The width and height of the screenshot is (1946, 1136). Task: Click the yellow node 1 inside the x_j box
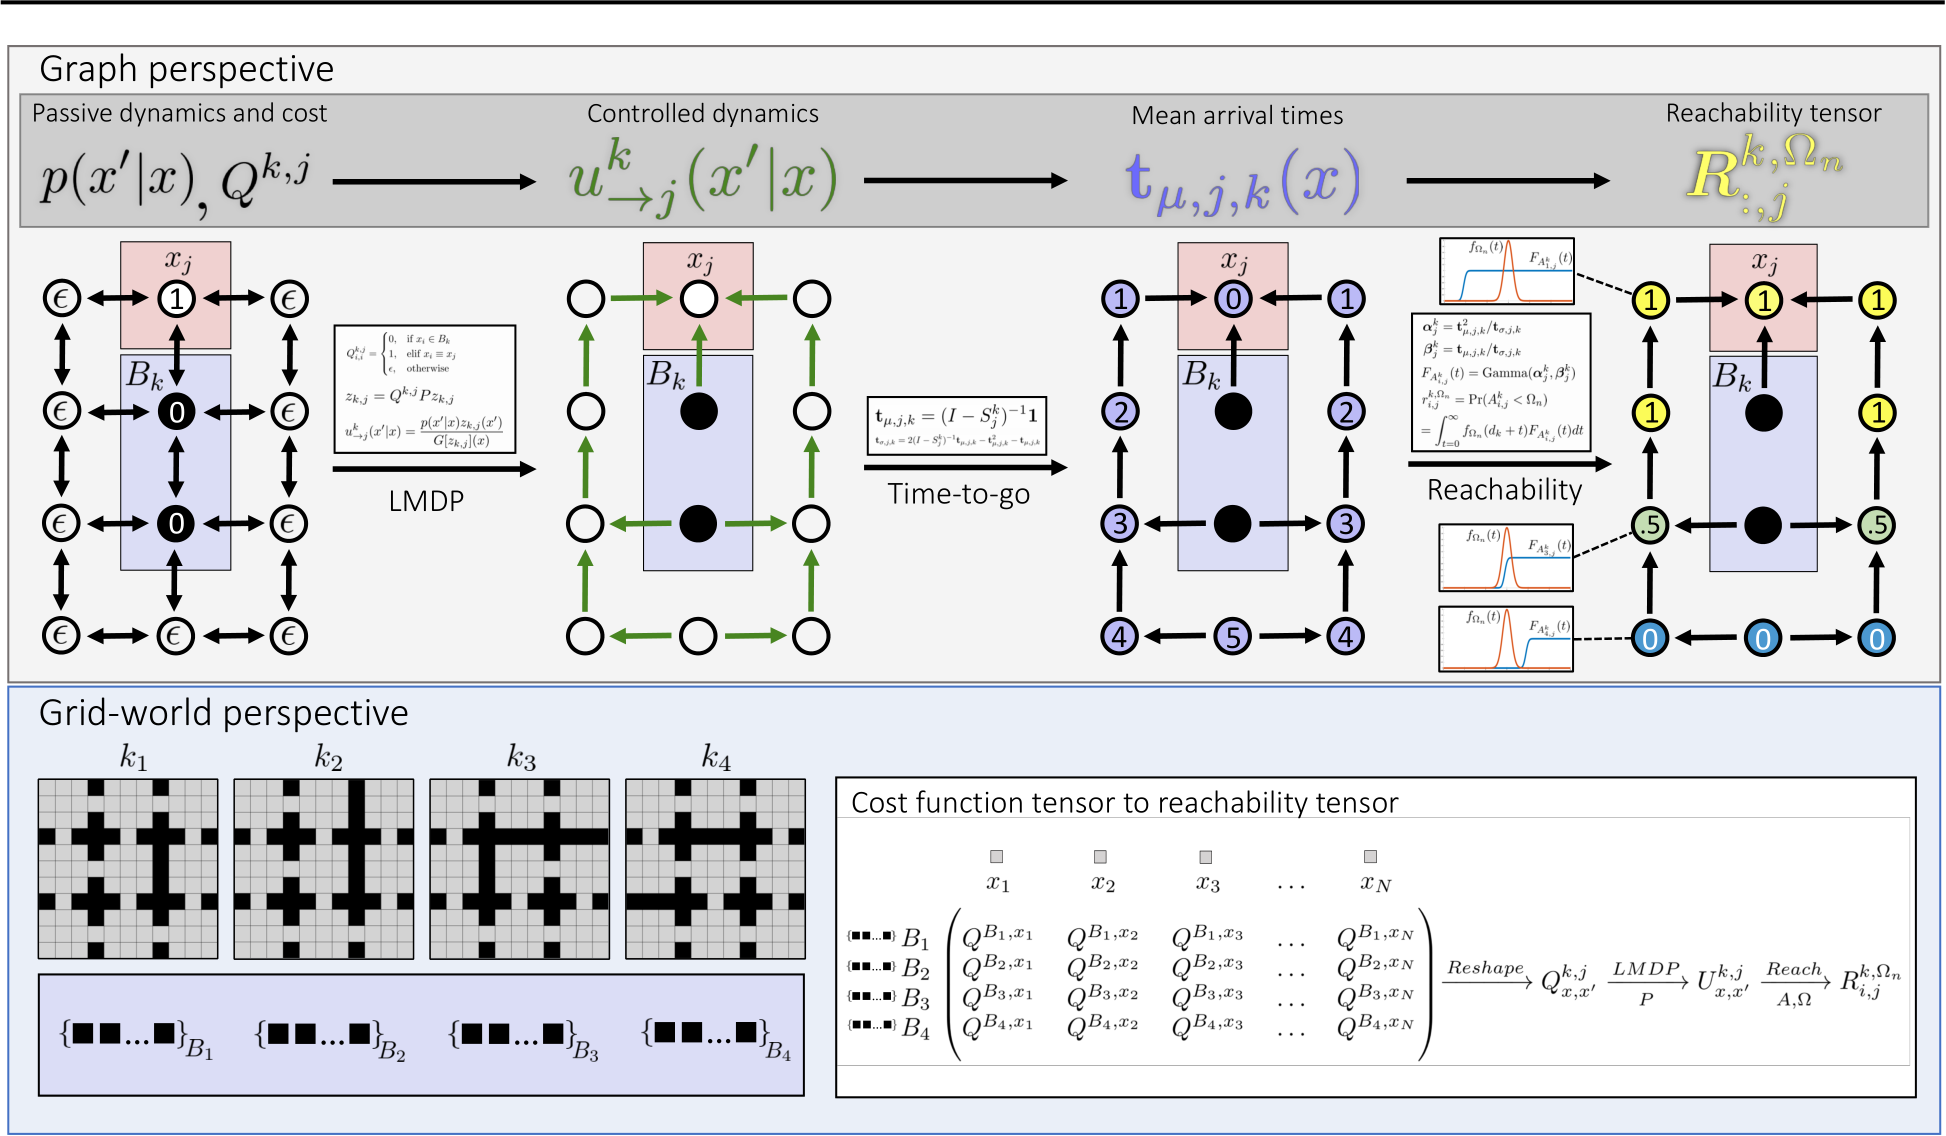pyautogui.click(x=1764, y=300)
